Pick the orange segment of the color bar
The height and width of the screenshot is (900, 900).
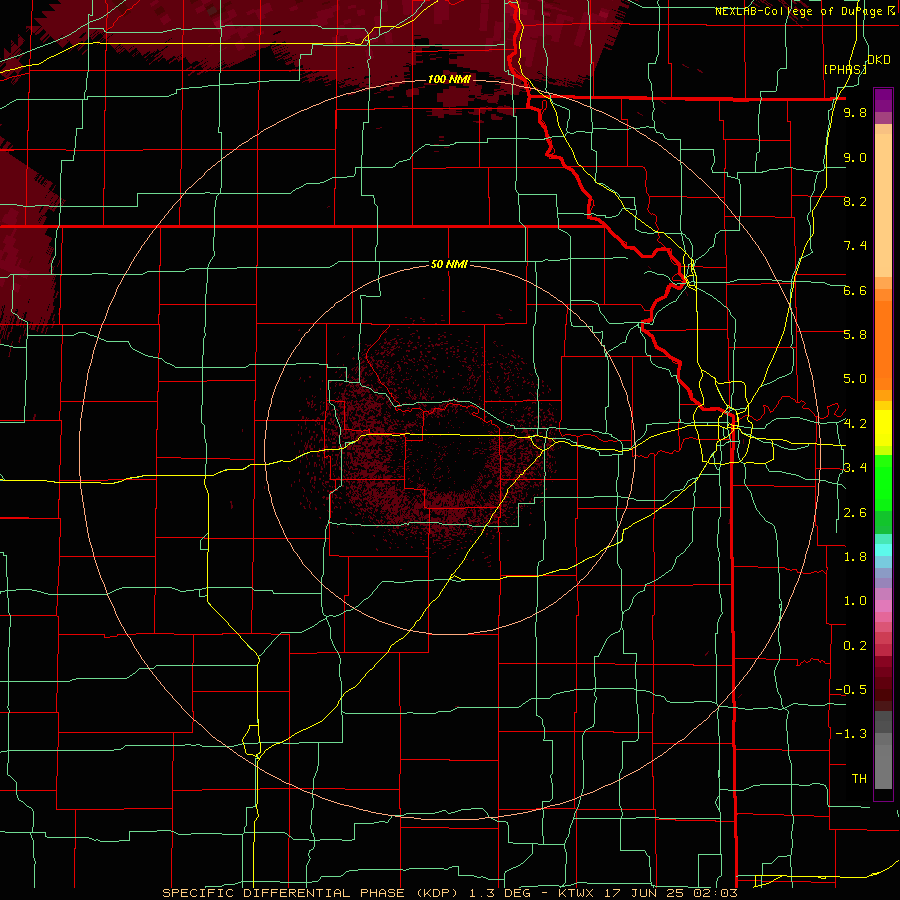point(883,346)
